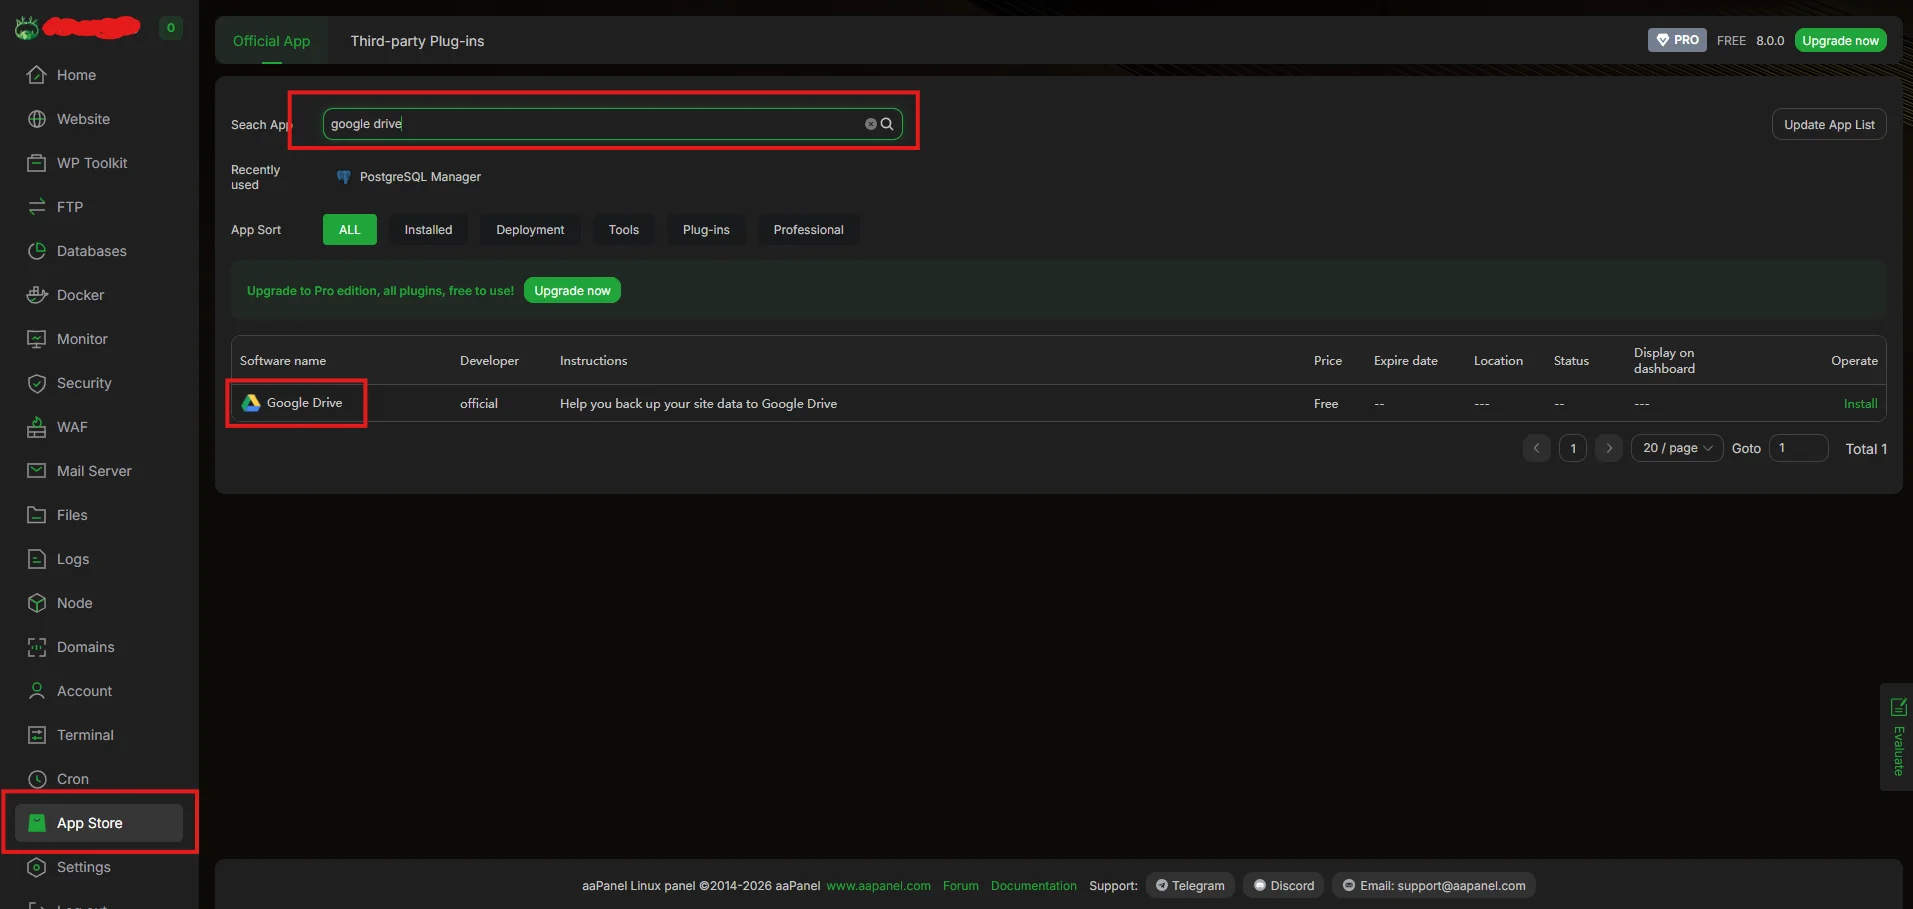Click the Google Drive app icon
The width and height of the screenshot is (1913, 909).
point(251,403)
